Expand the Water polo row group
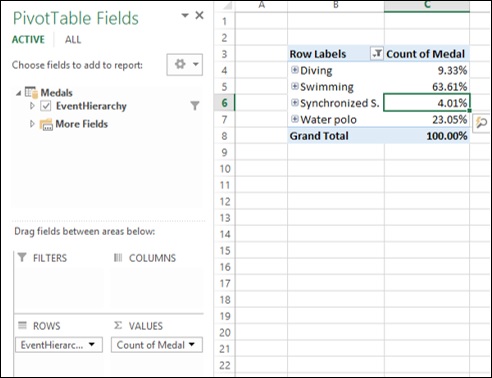Viewport: 492px width, 378px height. pyautogui.click(x=294, y=119)
